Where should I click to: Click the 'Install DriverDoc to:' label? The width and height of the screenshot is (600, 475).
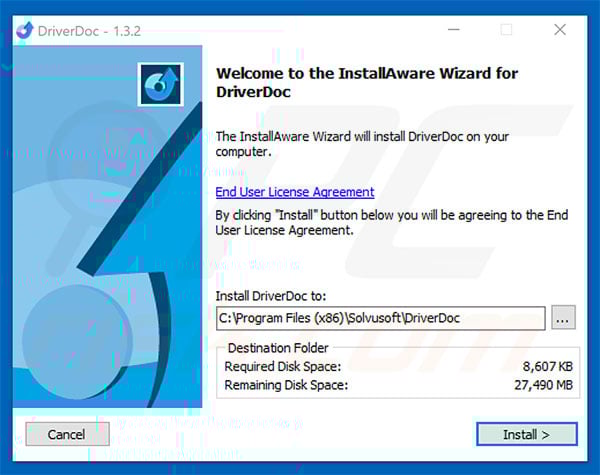pos(271,296)
